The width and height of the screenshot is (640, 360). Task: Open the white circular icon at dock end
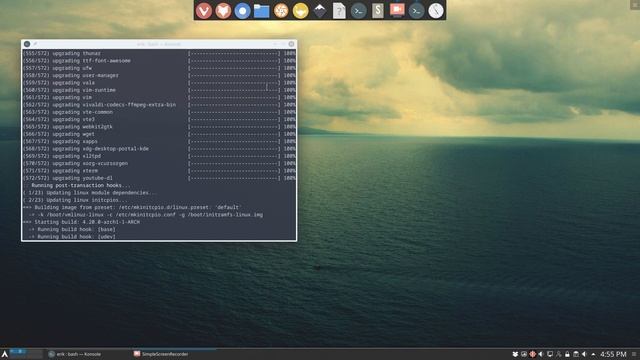tap(436, 11)
